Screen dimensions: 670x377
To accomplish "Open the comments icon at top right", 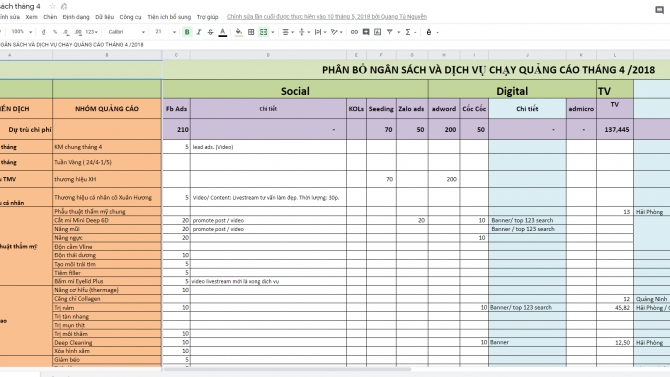I will [659, 10].
